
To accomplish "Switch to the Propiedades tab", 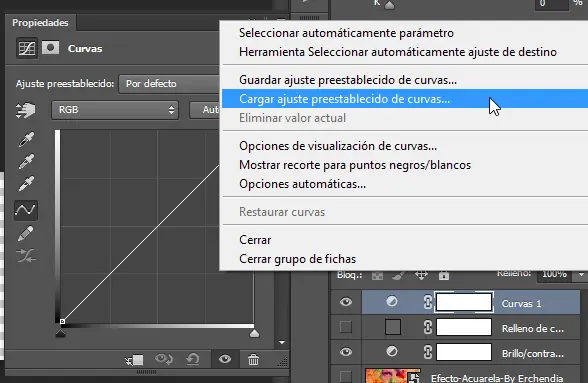I will click(x=40, y=23).
